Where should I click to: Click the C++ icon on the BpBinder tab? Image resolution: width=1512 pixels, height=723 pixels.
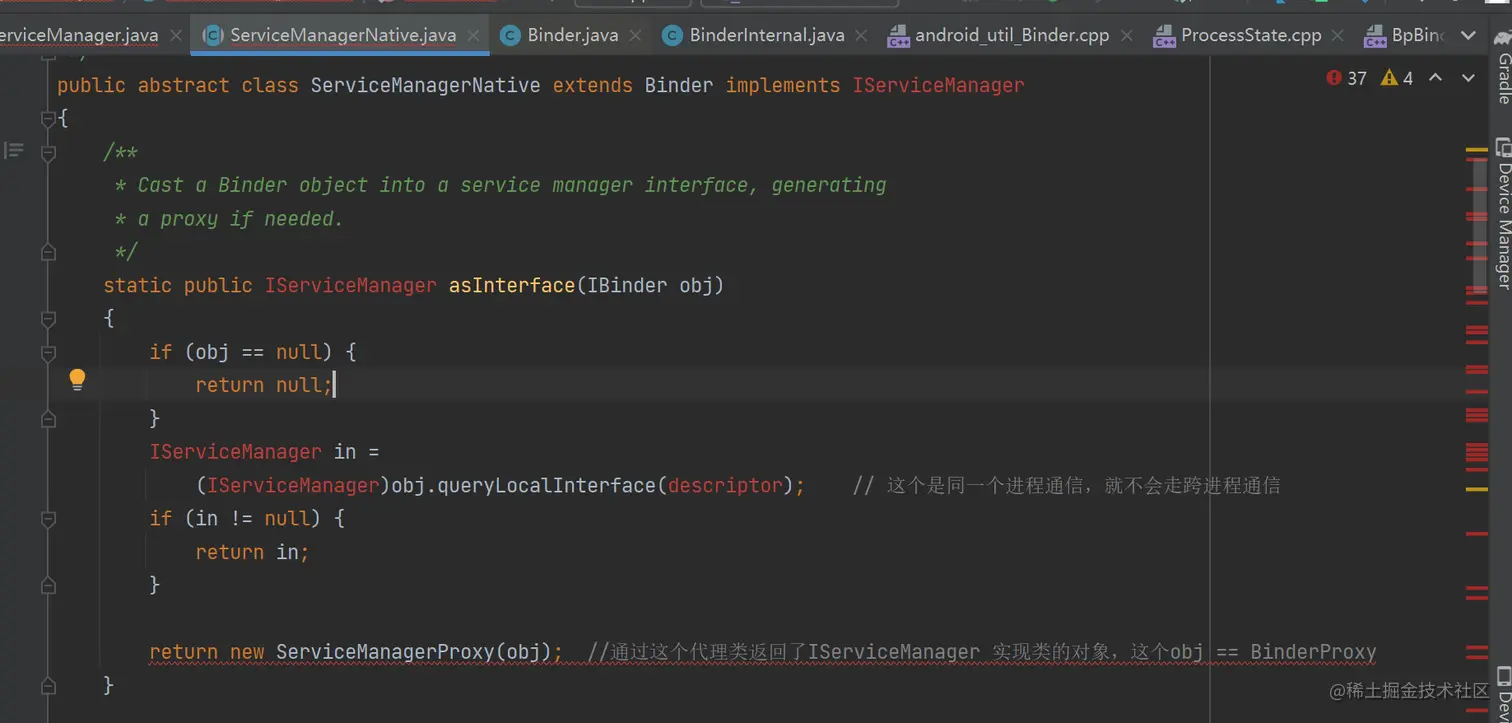1376,37
